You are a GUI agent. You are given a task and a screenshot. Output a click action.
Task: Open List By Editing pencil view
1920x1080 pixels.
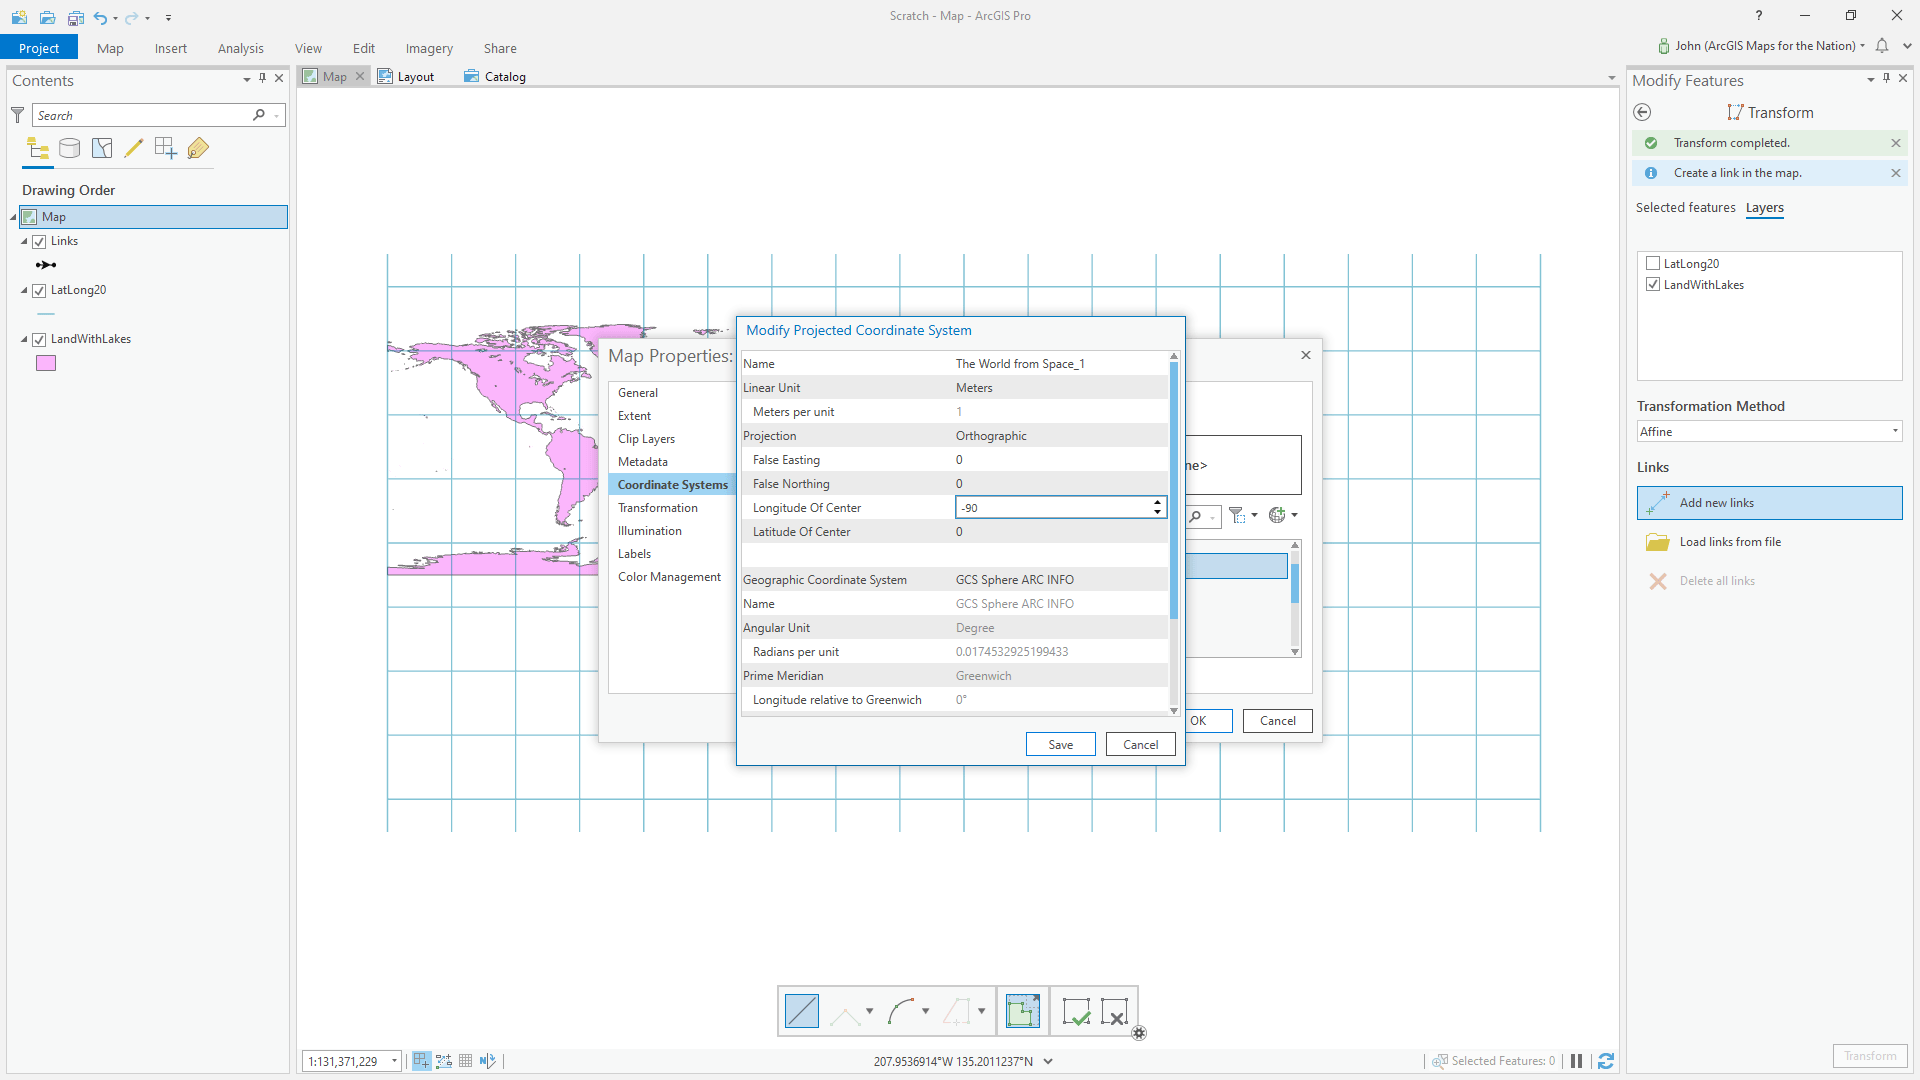(133, 149)
